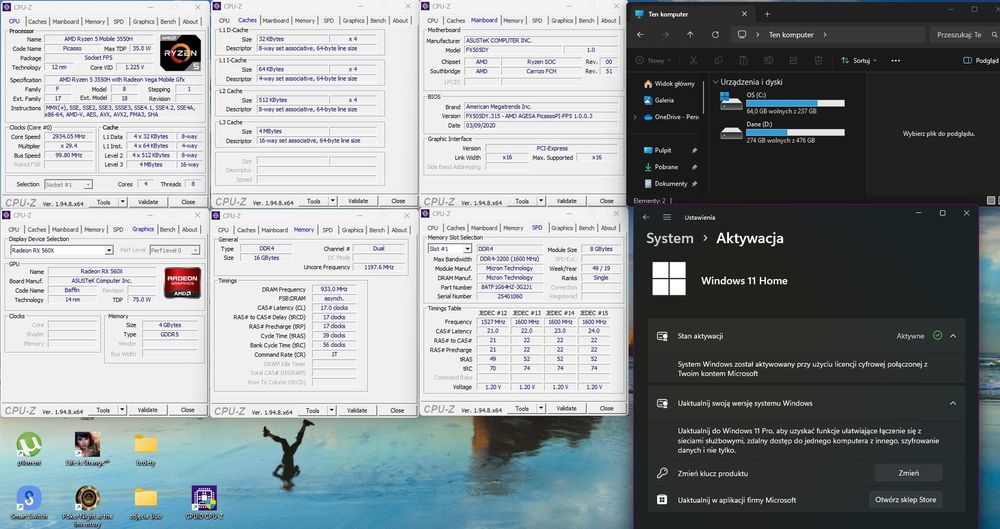
Task: Click the Ten komputer address bar breadcrumb
Action: tap(791, 35)
